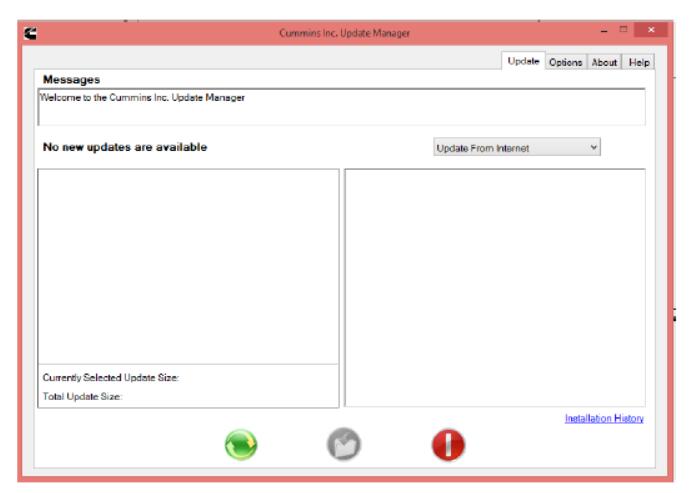Open the Help tab
This screenshot has width=693, height=493.
point(639,62)
